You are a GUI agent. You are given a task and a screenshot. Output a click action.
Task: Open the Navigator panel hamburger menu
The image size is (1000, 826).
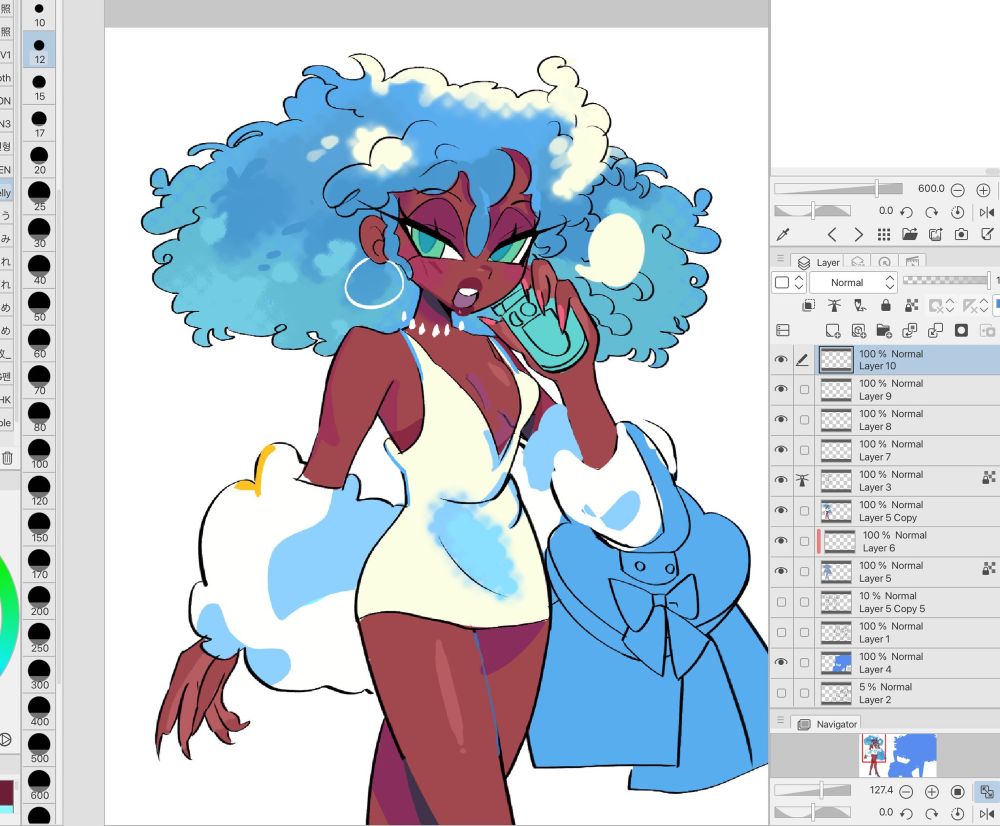pyautogui.click(x=780, y=720)
